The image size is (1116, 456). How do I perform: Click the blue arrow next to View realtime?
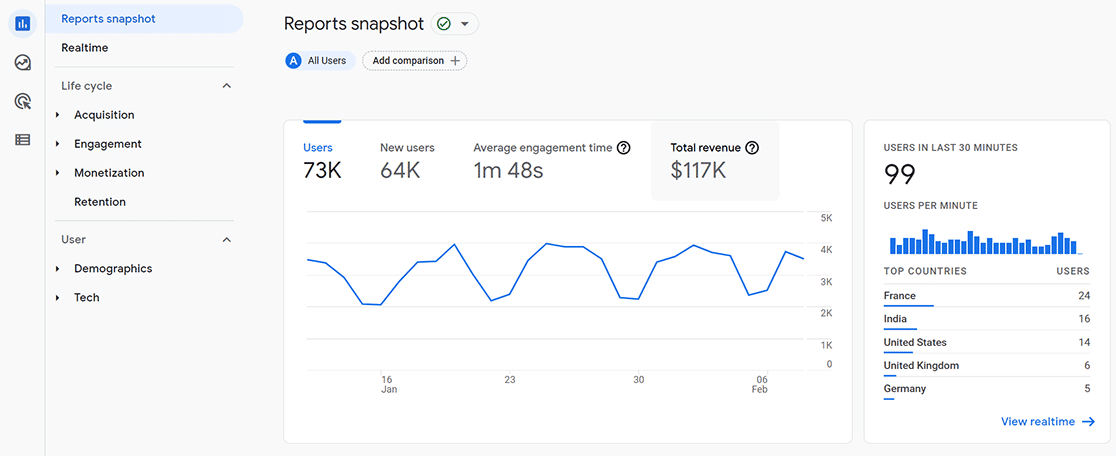pos(1088,422)
